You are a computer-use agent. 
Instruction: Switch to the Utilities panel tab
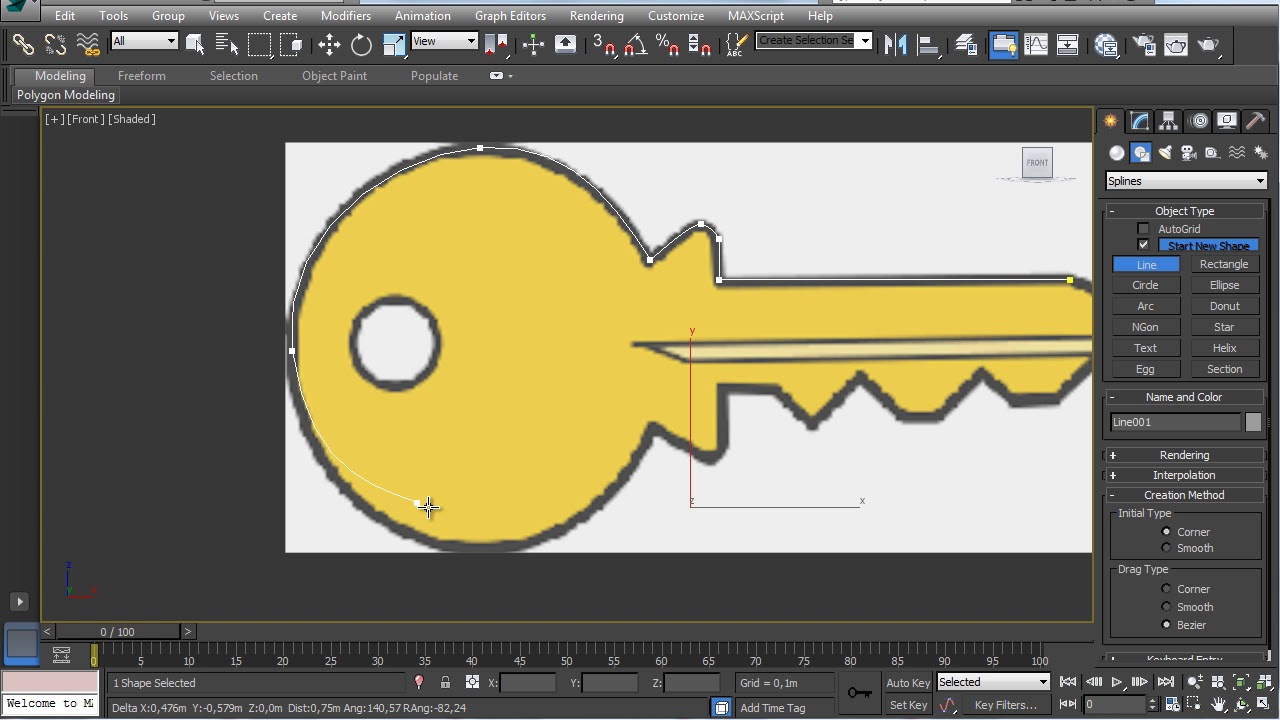[1256, 121]
